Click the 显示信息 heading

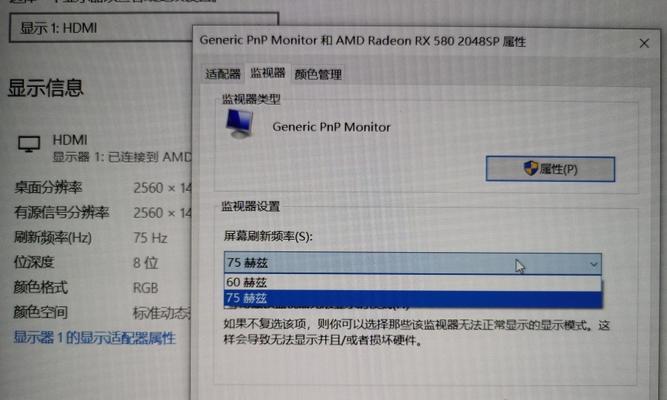pyautogui.click(x=46, y=88)
